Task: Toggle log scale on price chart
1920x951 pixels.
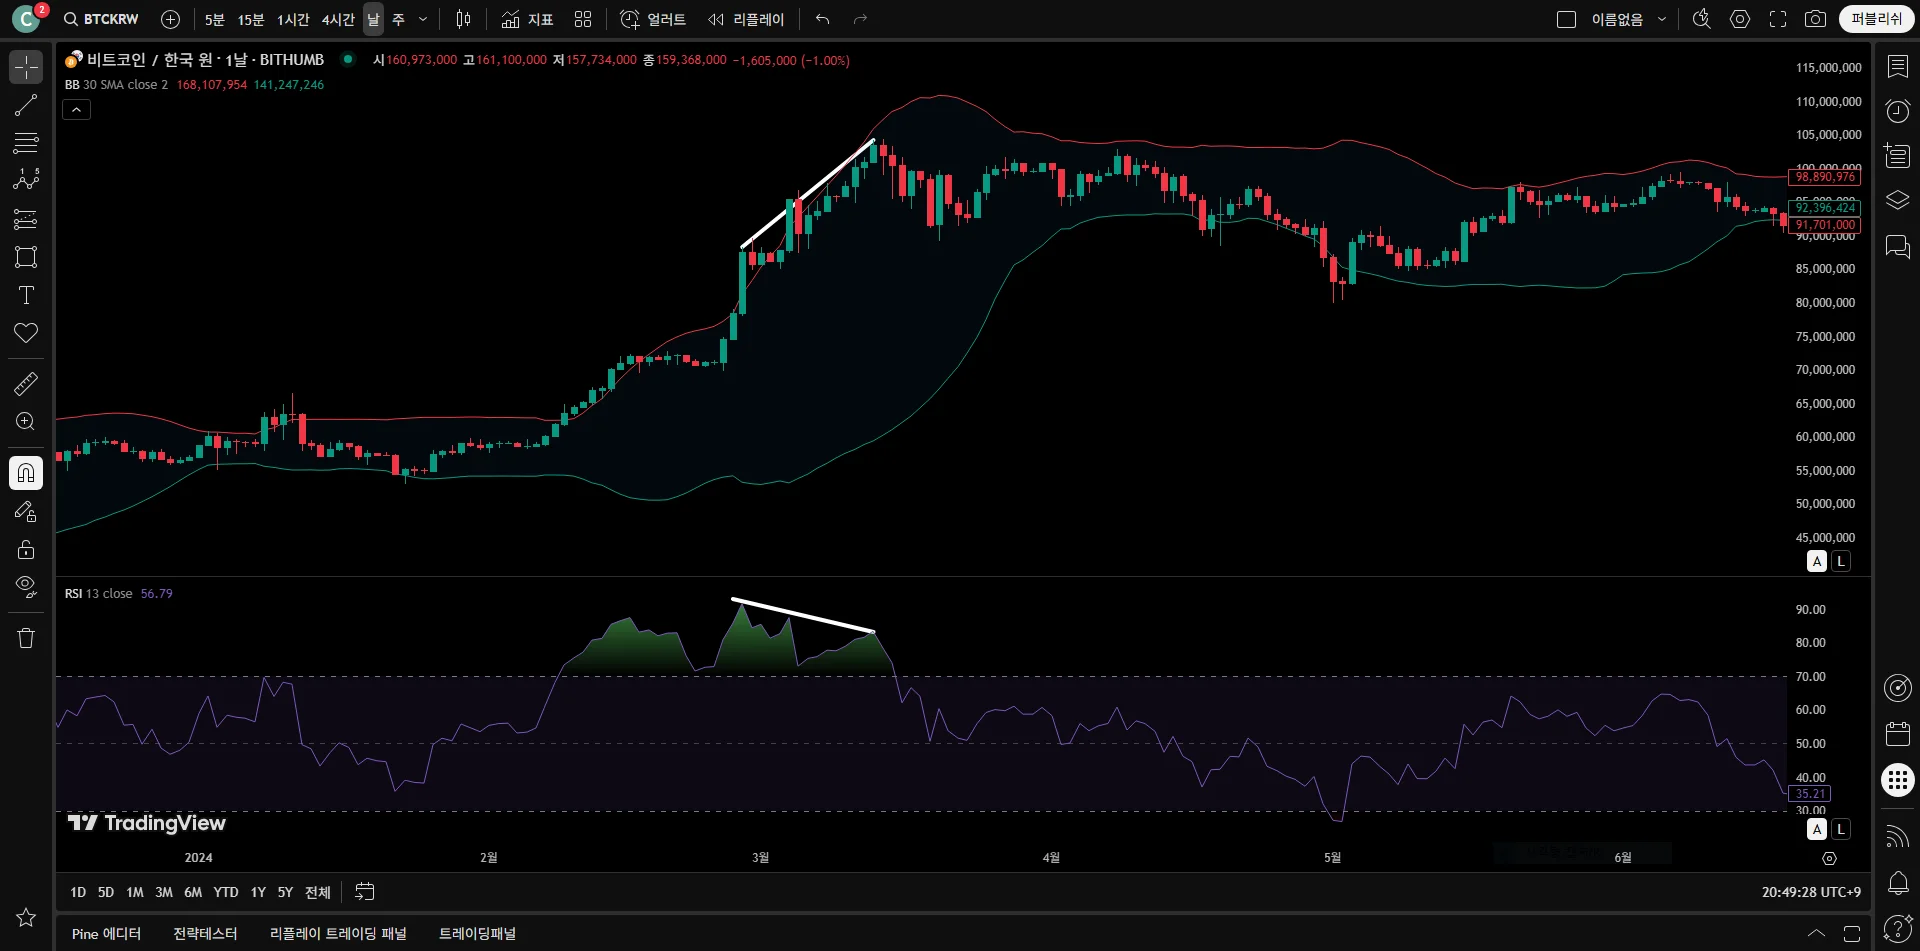Action: (x=1841, y=561)
